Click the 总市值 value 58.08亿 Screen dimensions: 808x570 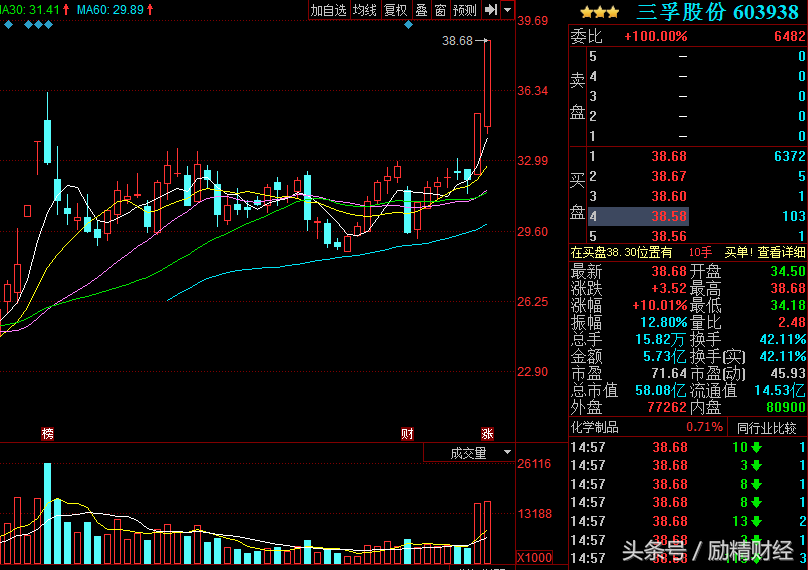point(660,390)
